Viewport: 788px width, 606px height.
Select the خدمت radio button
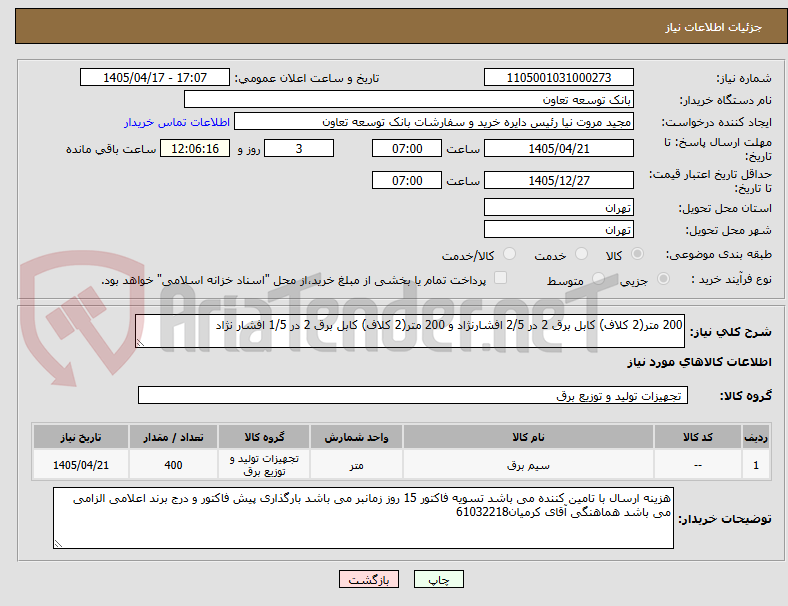click(581, 254)
